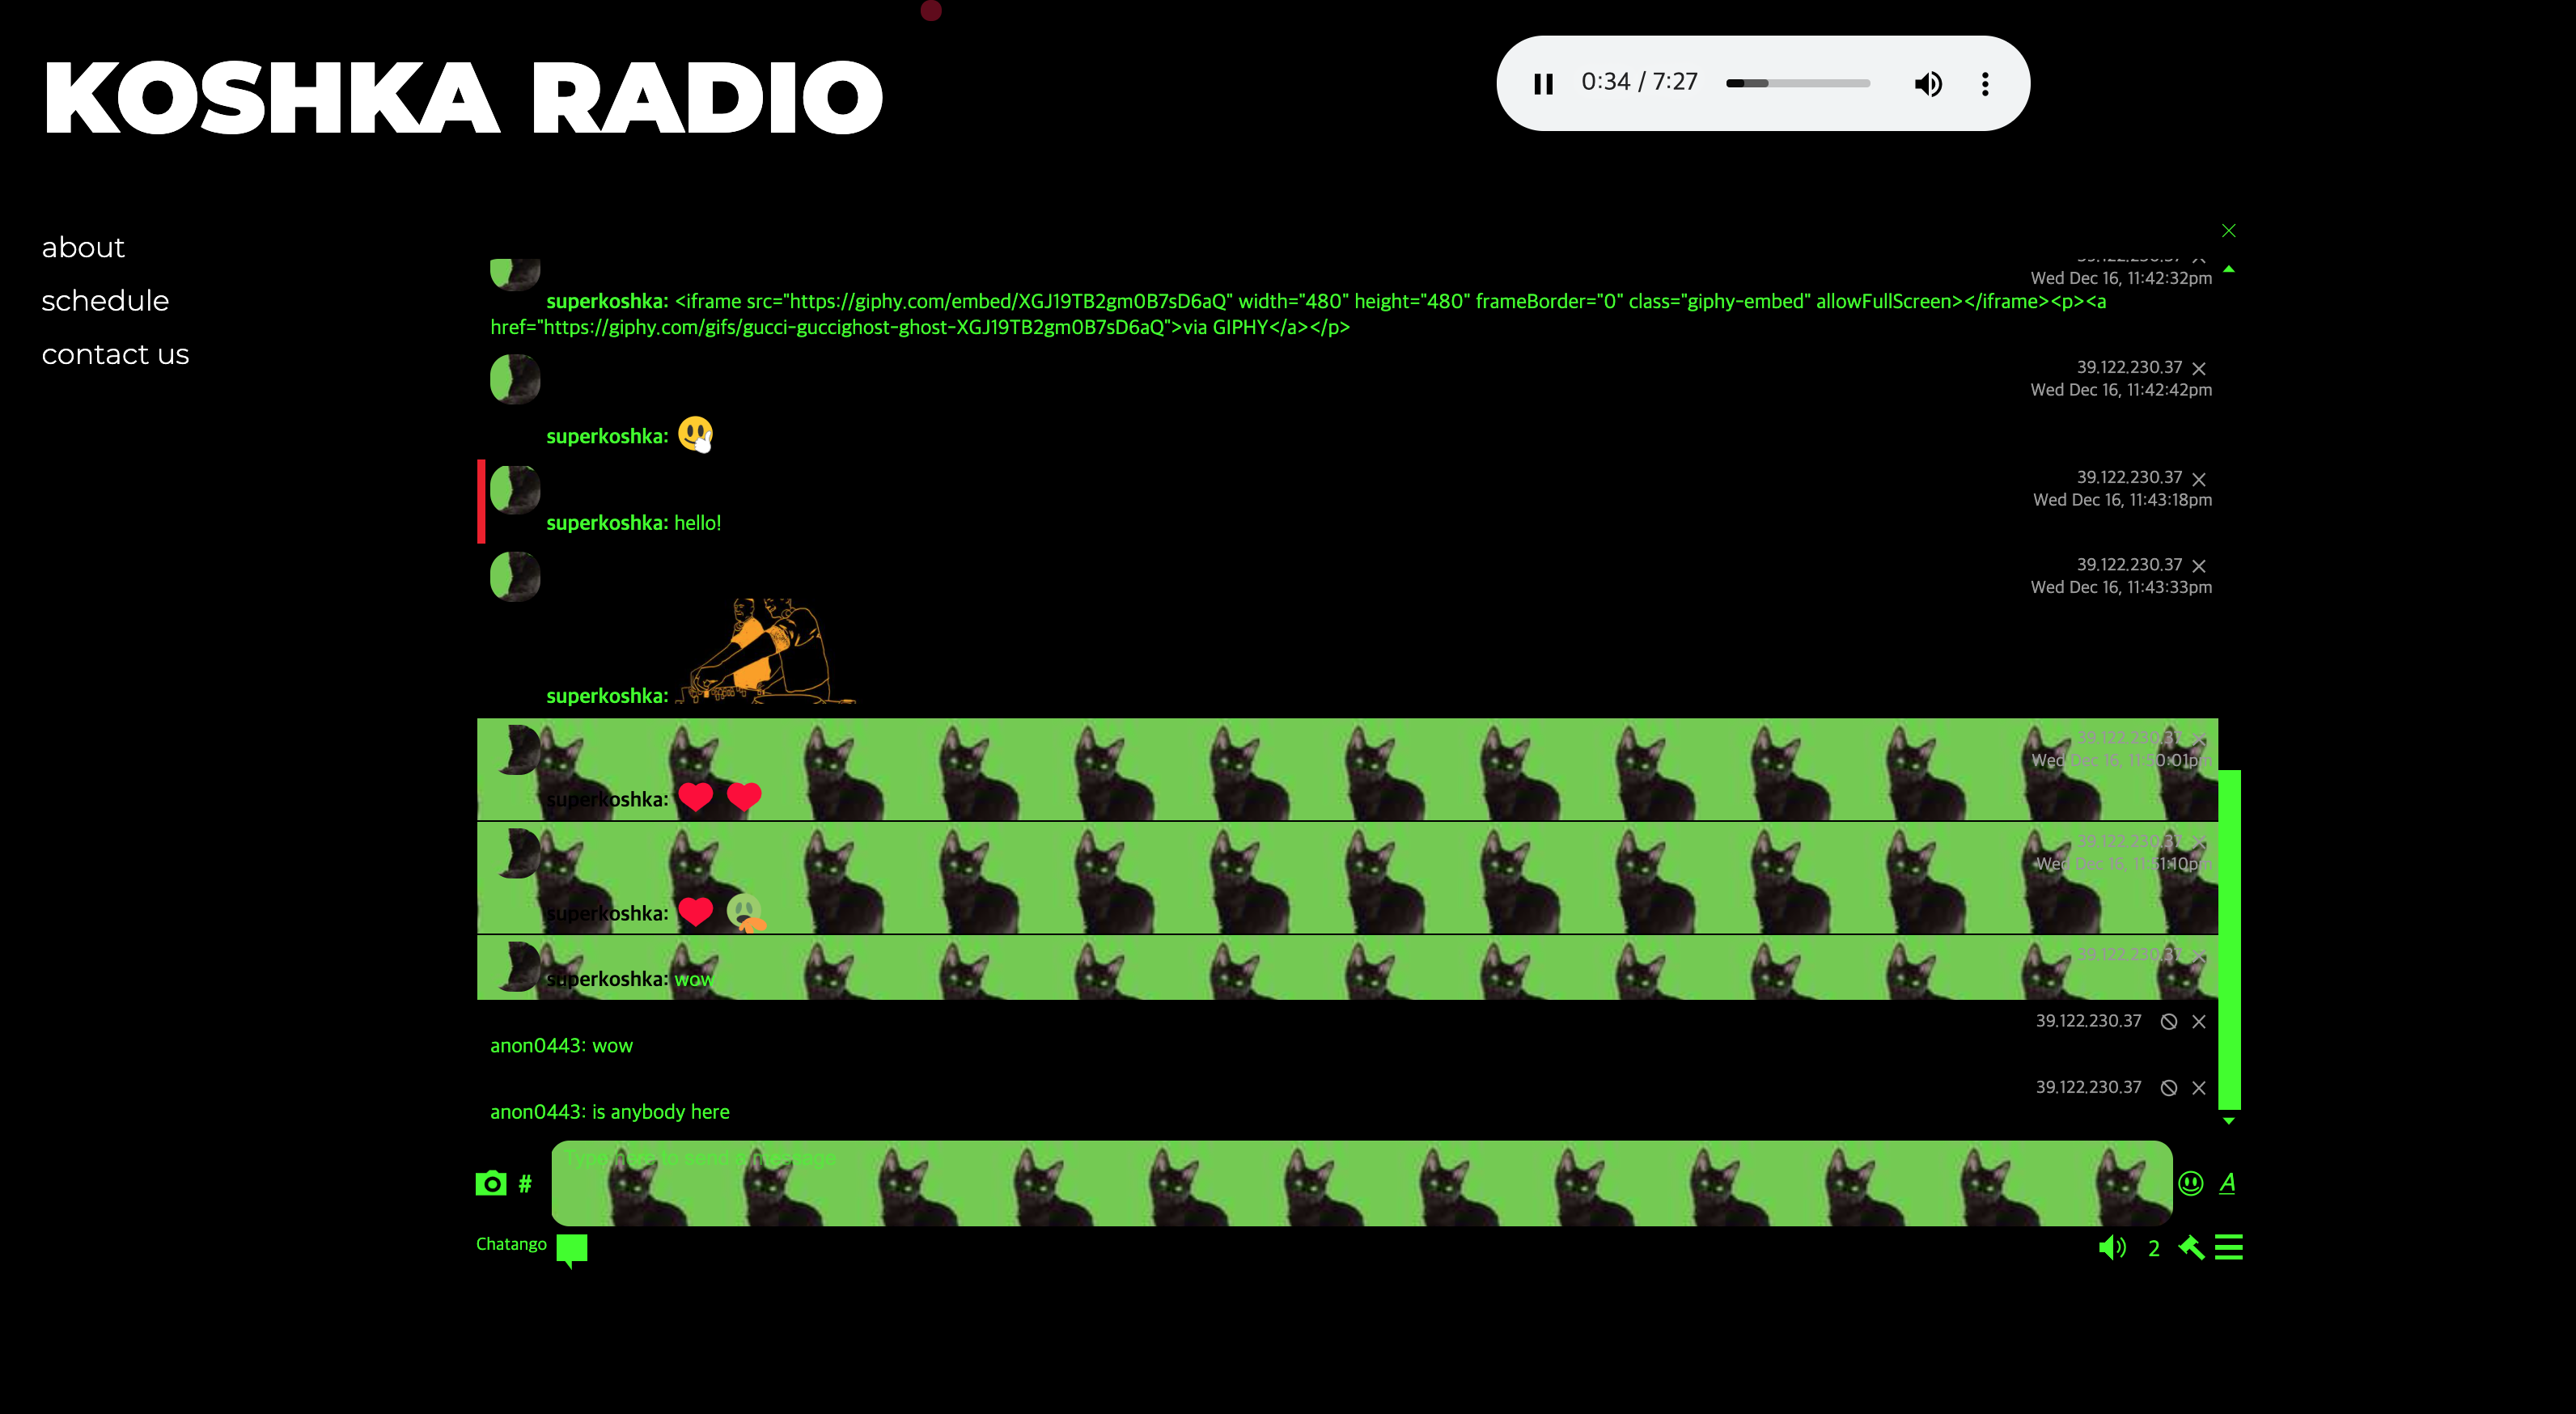Click the camera image upload icon
The height and width of the screenshot is (1414, 2576).
click(490, 1184)
